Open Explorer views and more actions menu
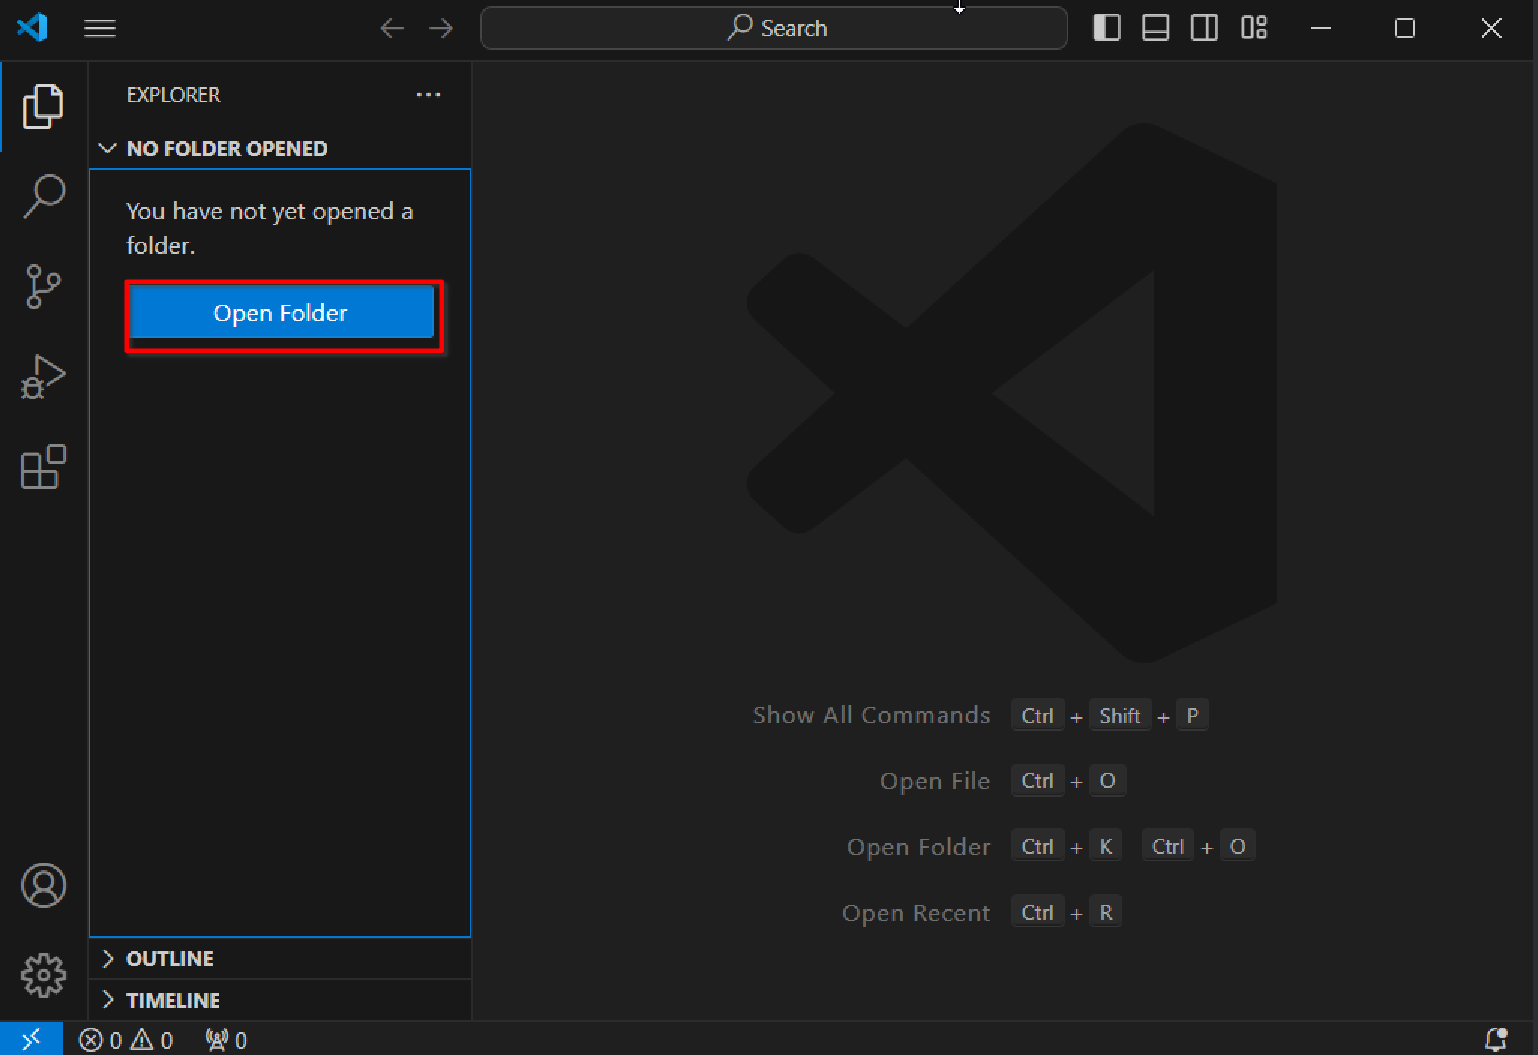Viewport: 1538px width, 1055px height. click(x=428, y=95)
